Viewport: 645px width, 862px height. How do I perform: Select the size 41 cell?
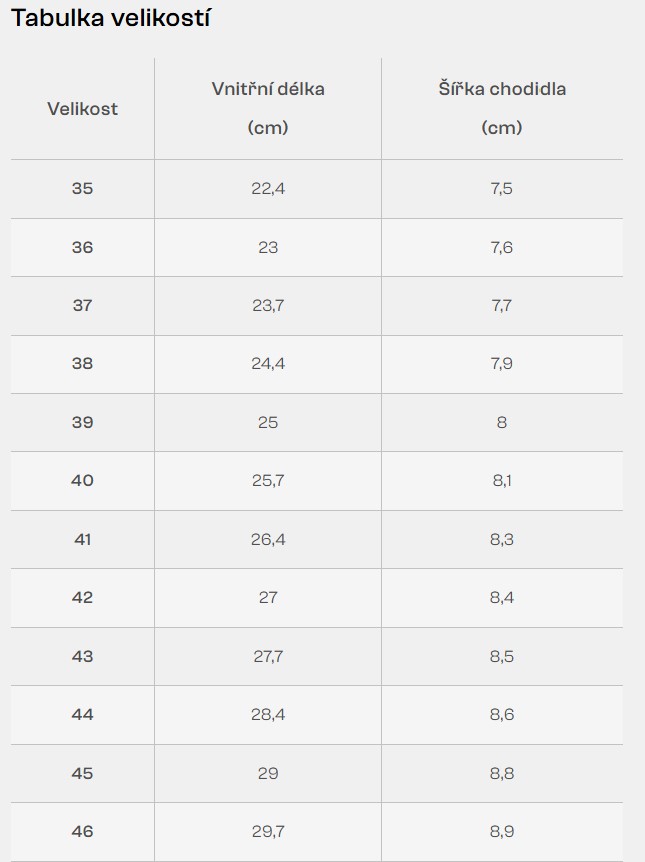point(82,539)
